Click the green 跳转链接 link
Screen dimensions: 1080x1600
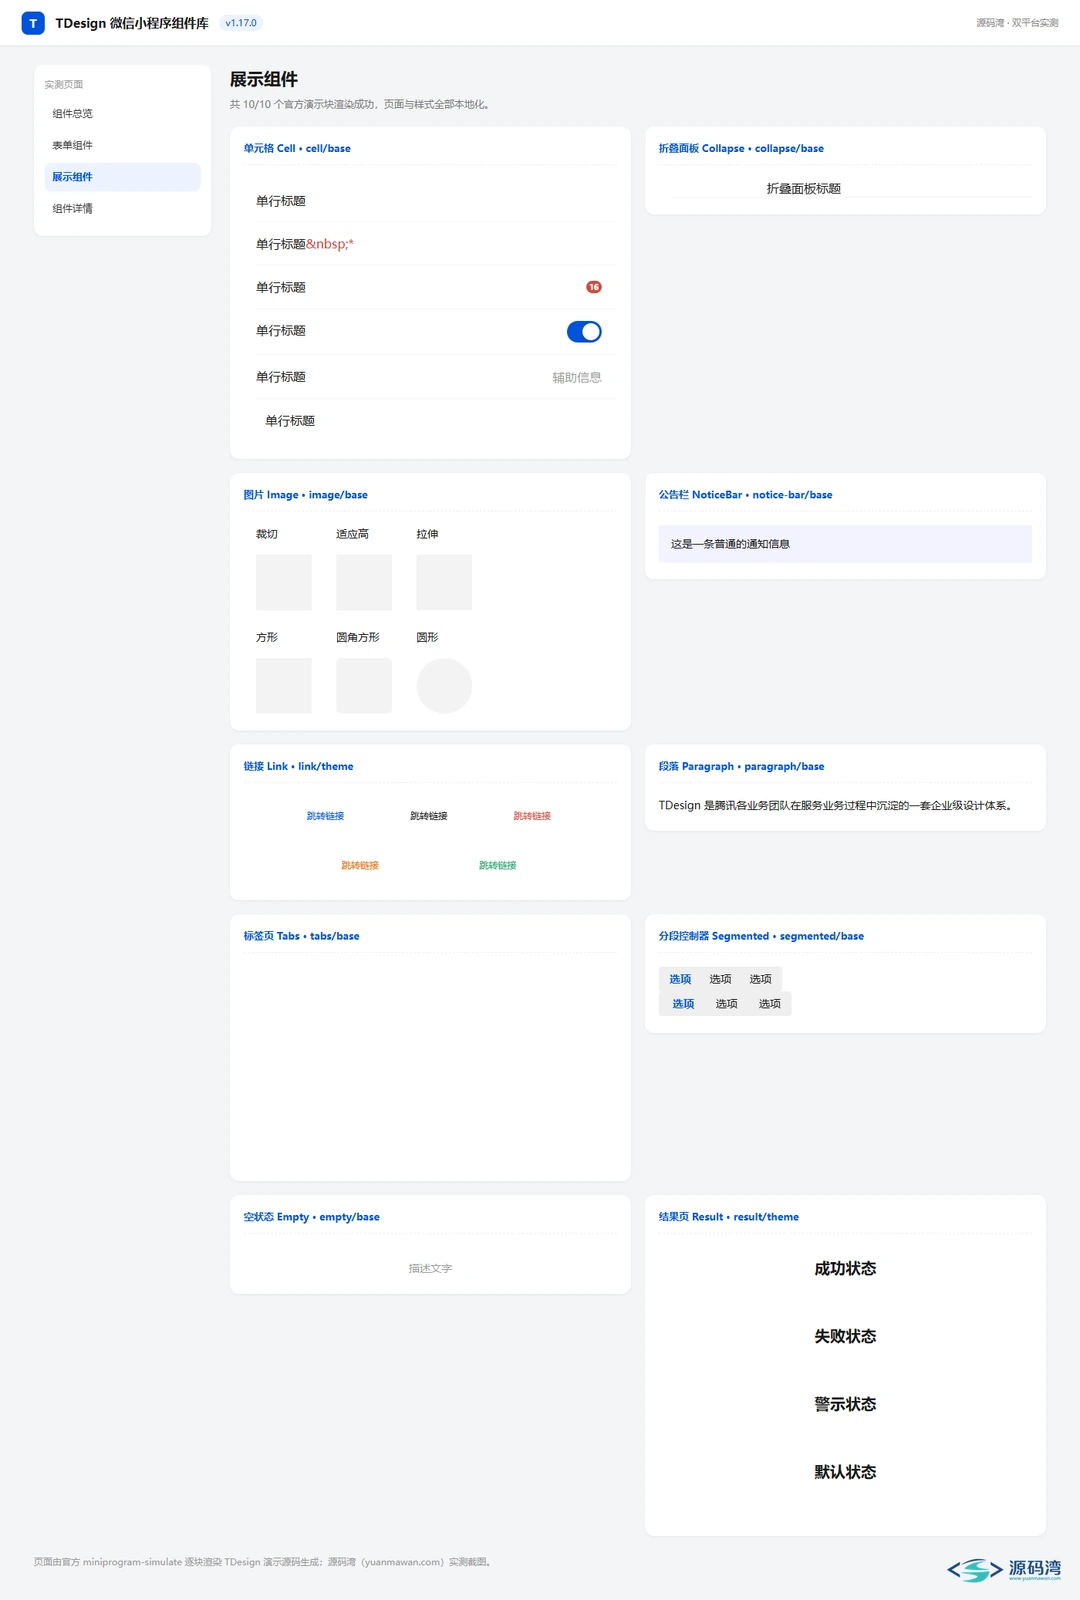(x=498, y=865)
